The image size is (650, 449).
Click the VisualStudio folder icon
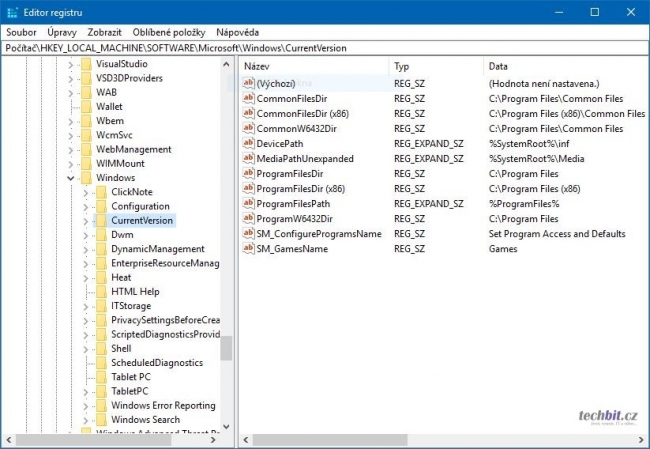(86, 64)
